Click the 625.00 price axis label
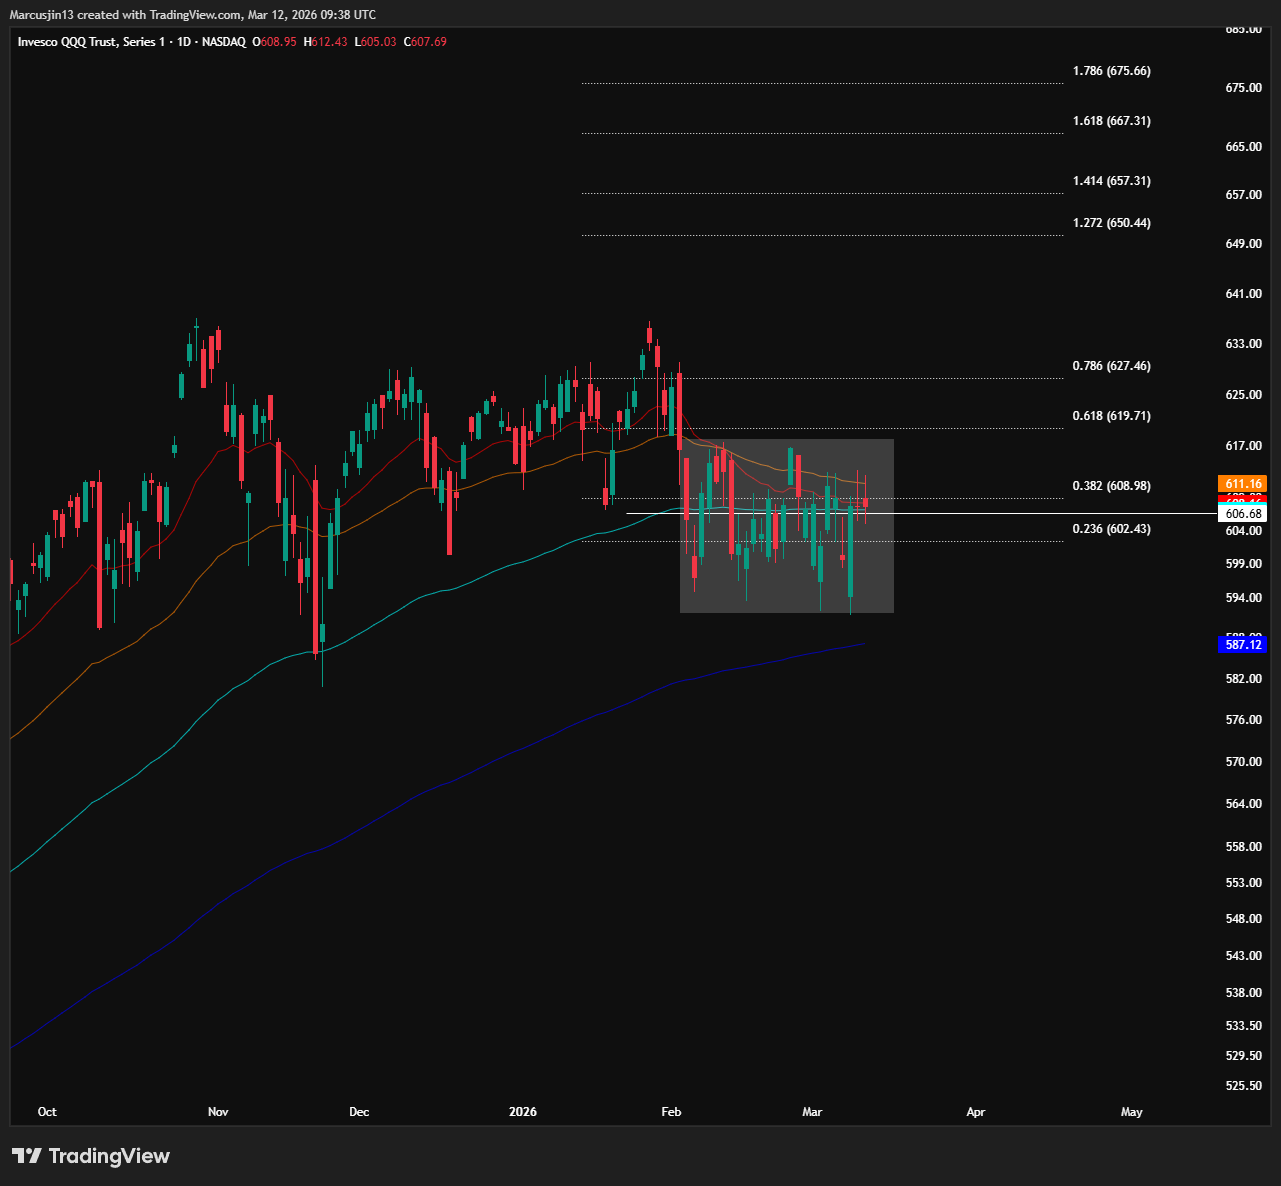Image resolution: width=1281 pixels, height=1186 pixels. [1244, 395]
